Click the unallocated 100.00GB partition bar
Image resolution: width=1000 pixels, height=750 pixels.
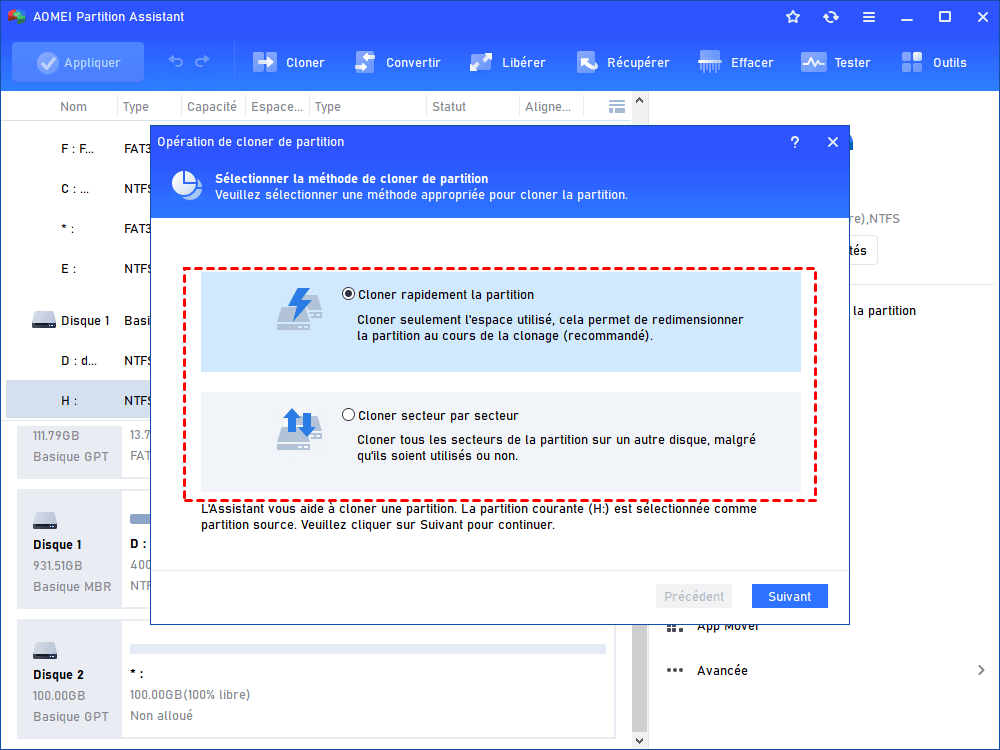pyautogui.click(x=368, y=649)
